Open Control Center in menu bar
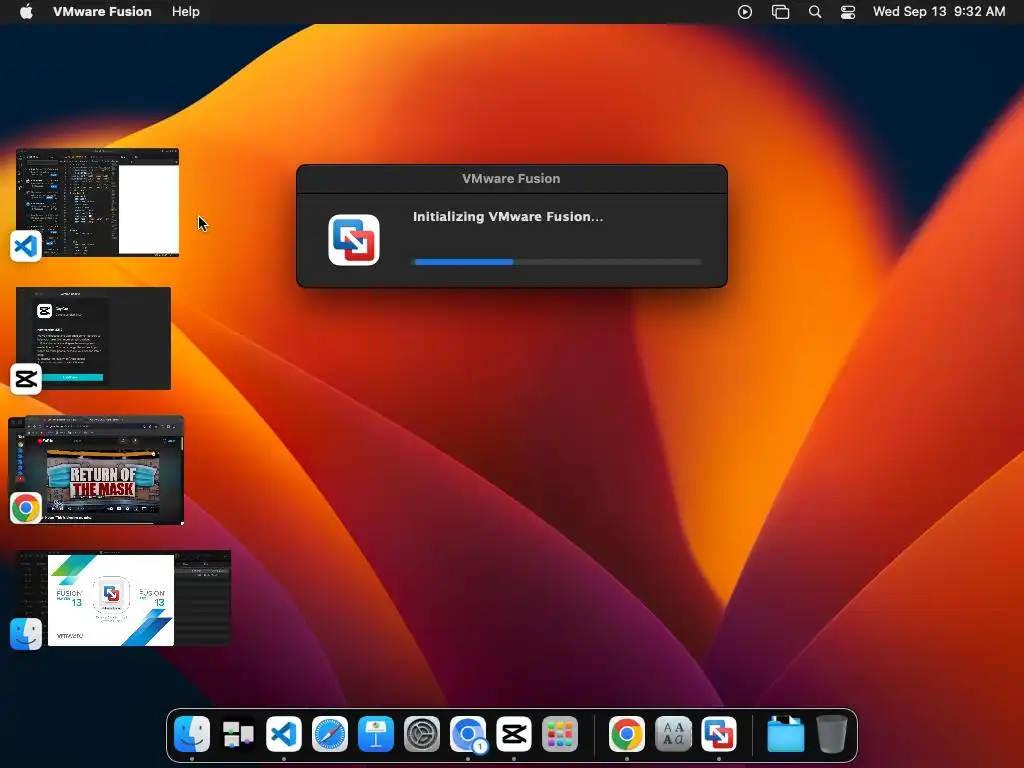Image resolution: width=1024 pixels, height=768 pixels. [848, 12]
